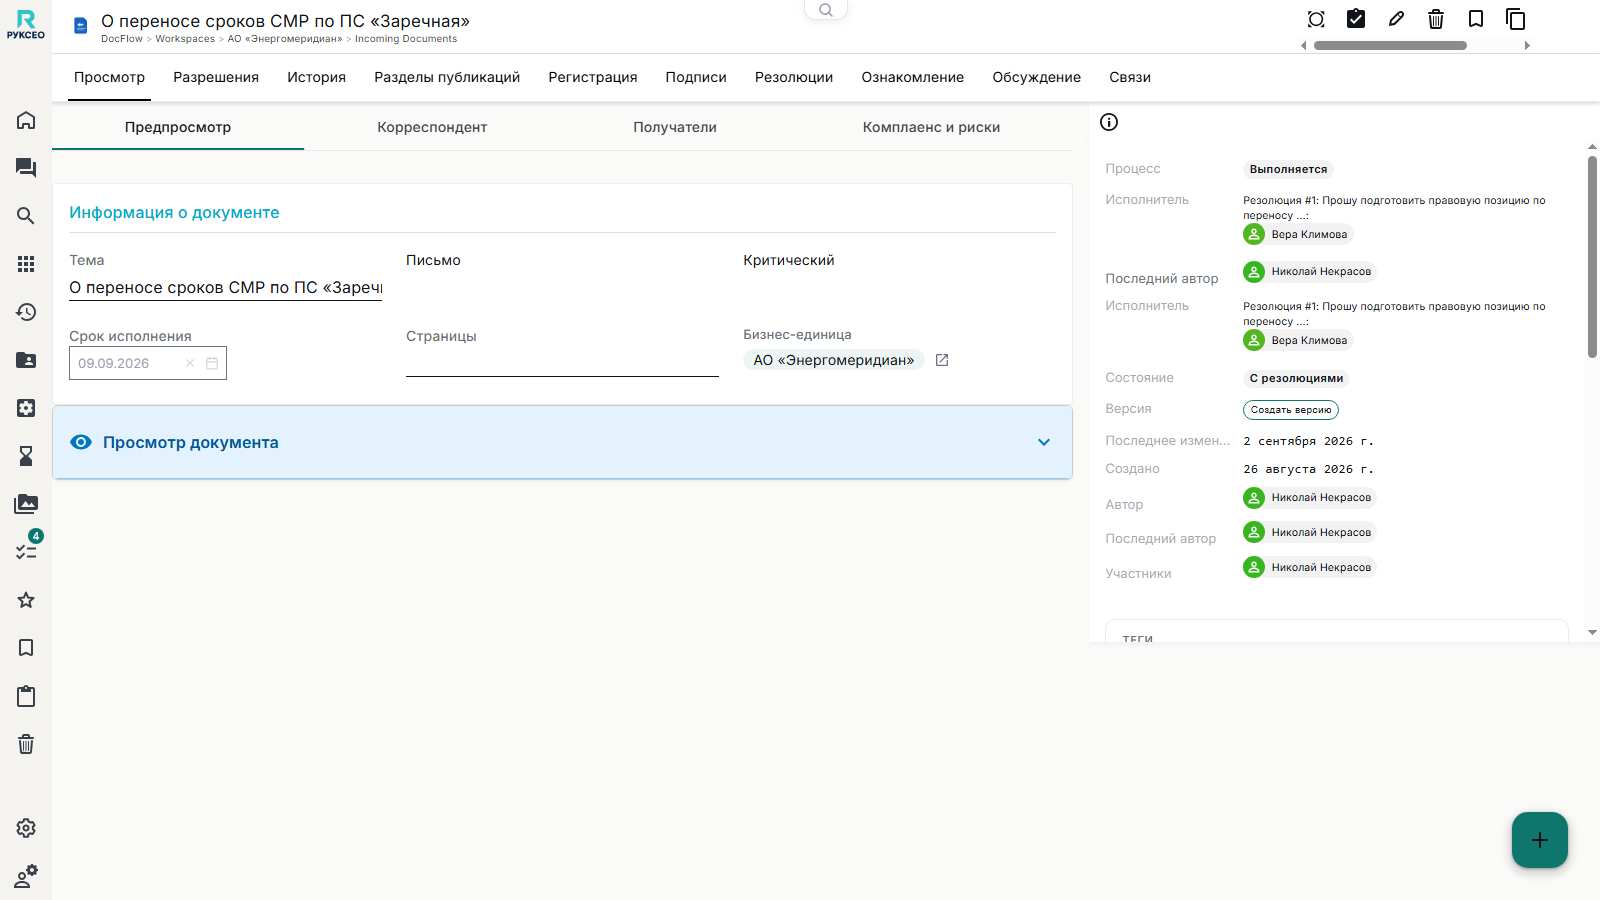
Task: Expand the Просмотр документа section chevron
Action: [x=1044, y=442]
